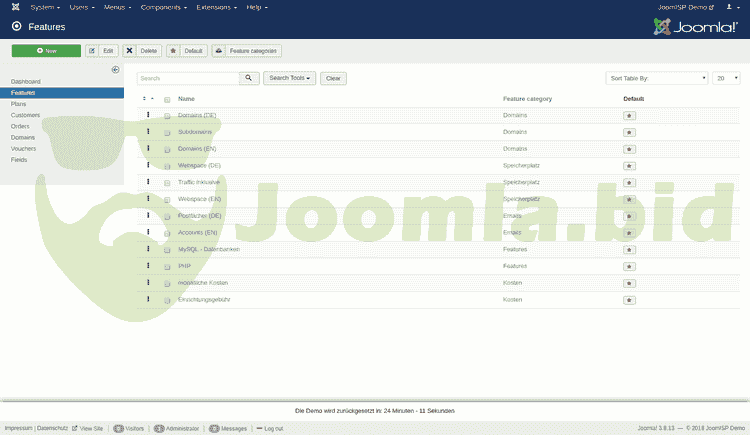Click the Feature categories toolbar button
750x435 pixels.
click(x=247, y=50)
